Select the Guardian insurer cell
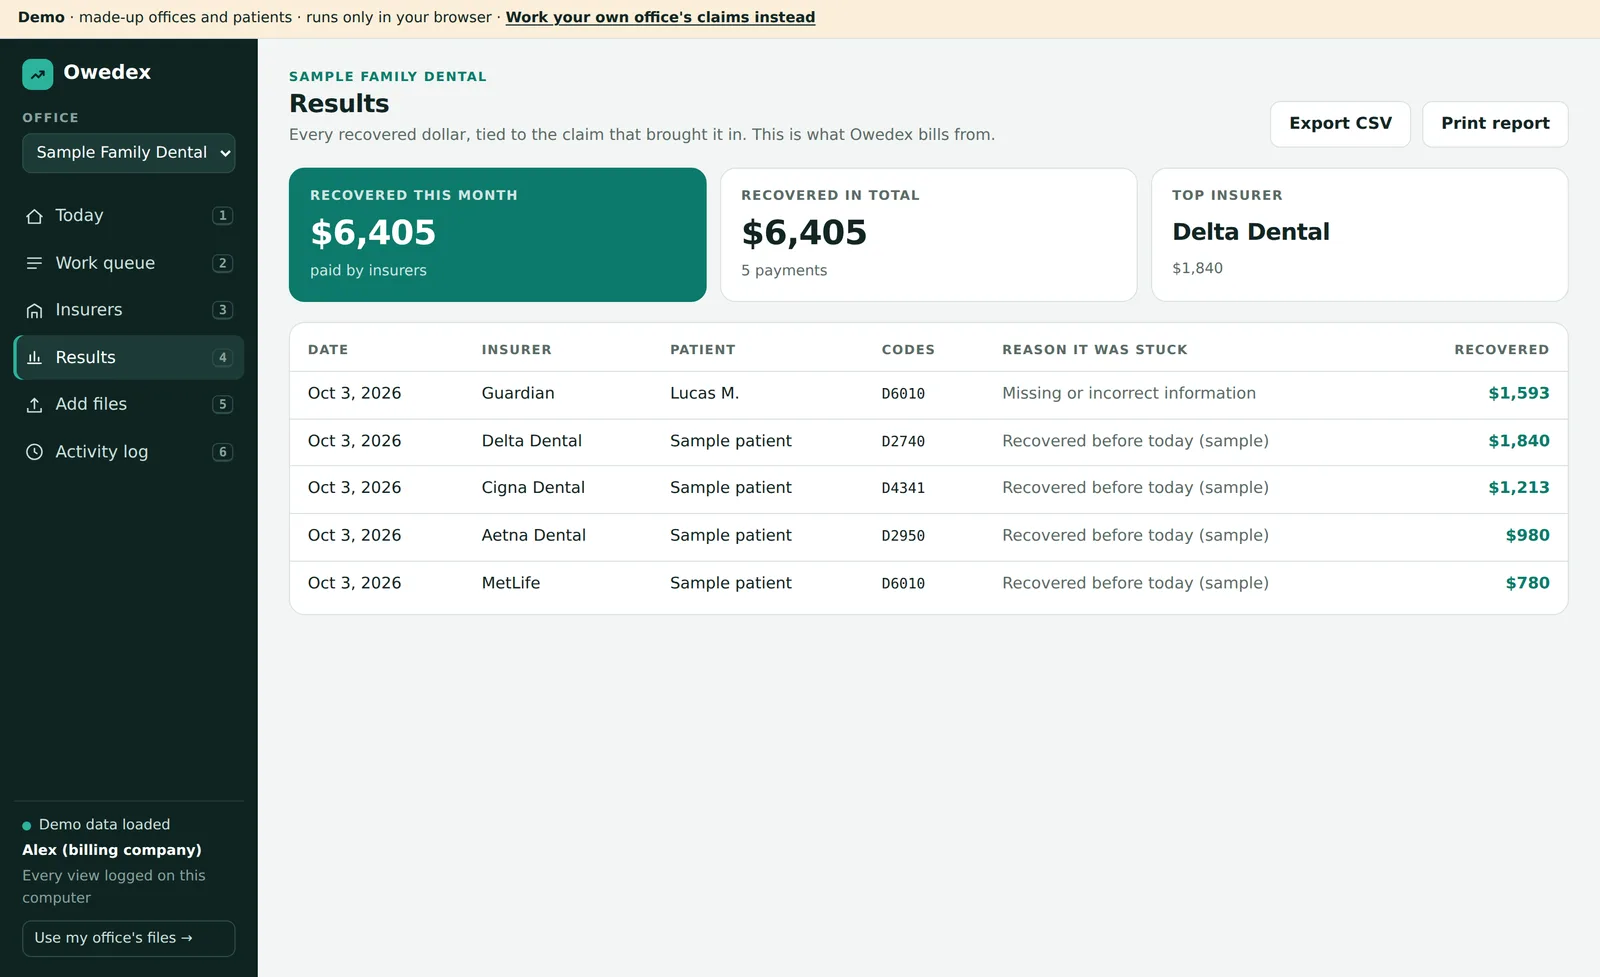Image resolution: width=1600 pixels, height=977 pixels. pos(518,394)
